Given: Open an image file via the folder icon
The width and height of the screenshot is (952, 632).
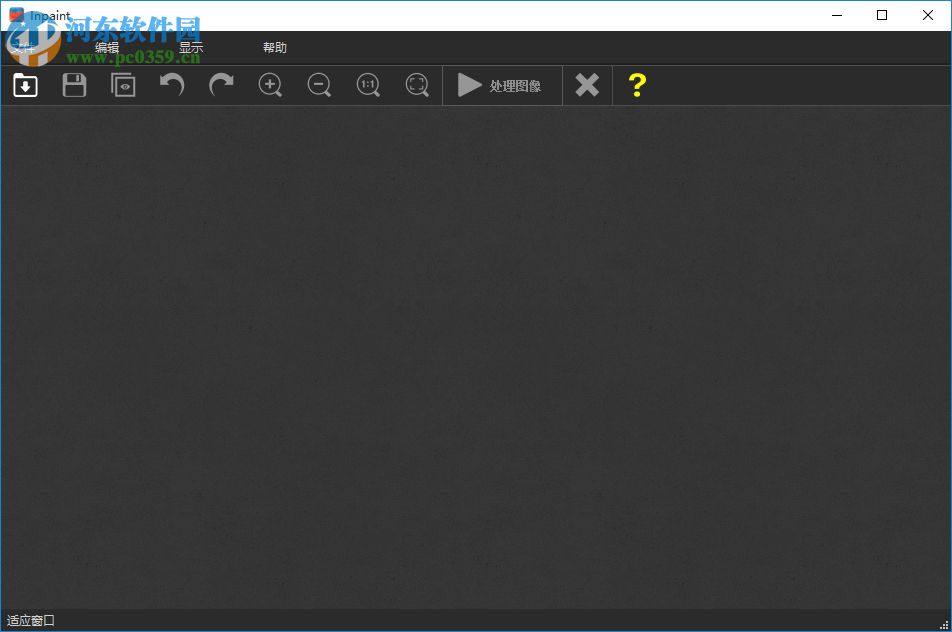Looking at the screenshot, I should pos(25,85).
